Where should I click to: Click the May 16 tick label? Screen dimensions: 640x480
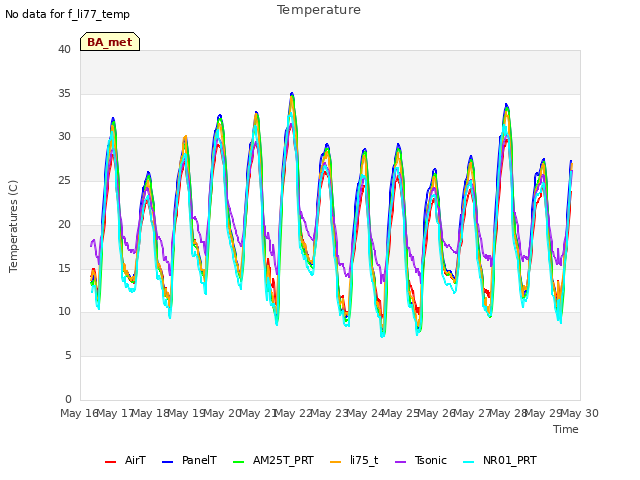(x=80, y=413)
